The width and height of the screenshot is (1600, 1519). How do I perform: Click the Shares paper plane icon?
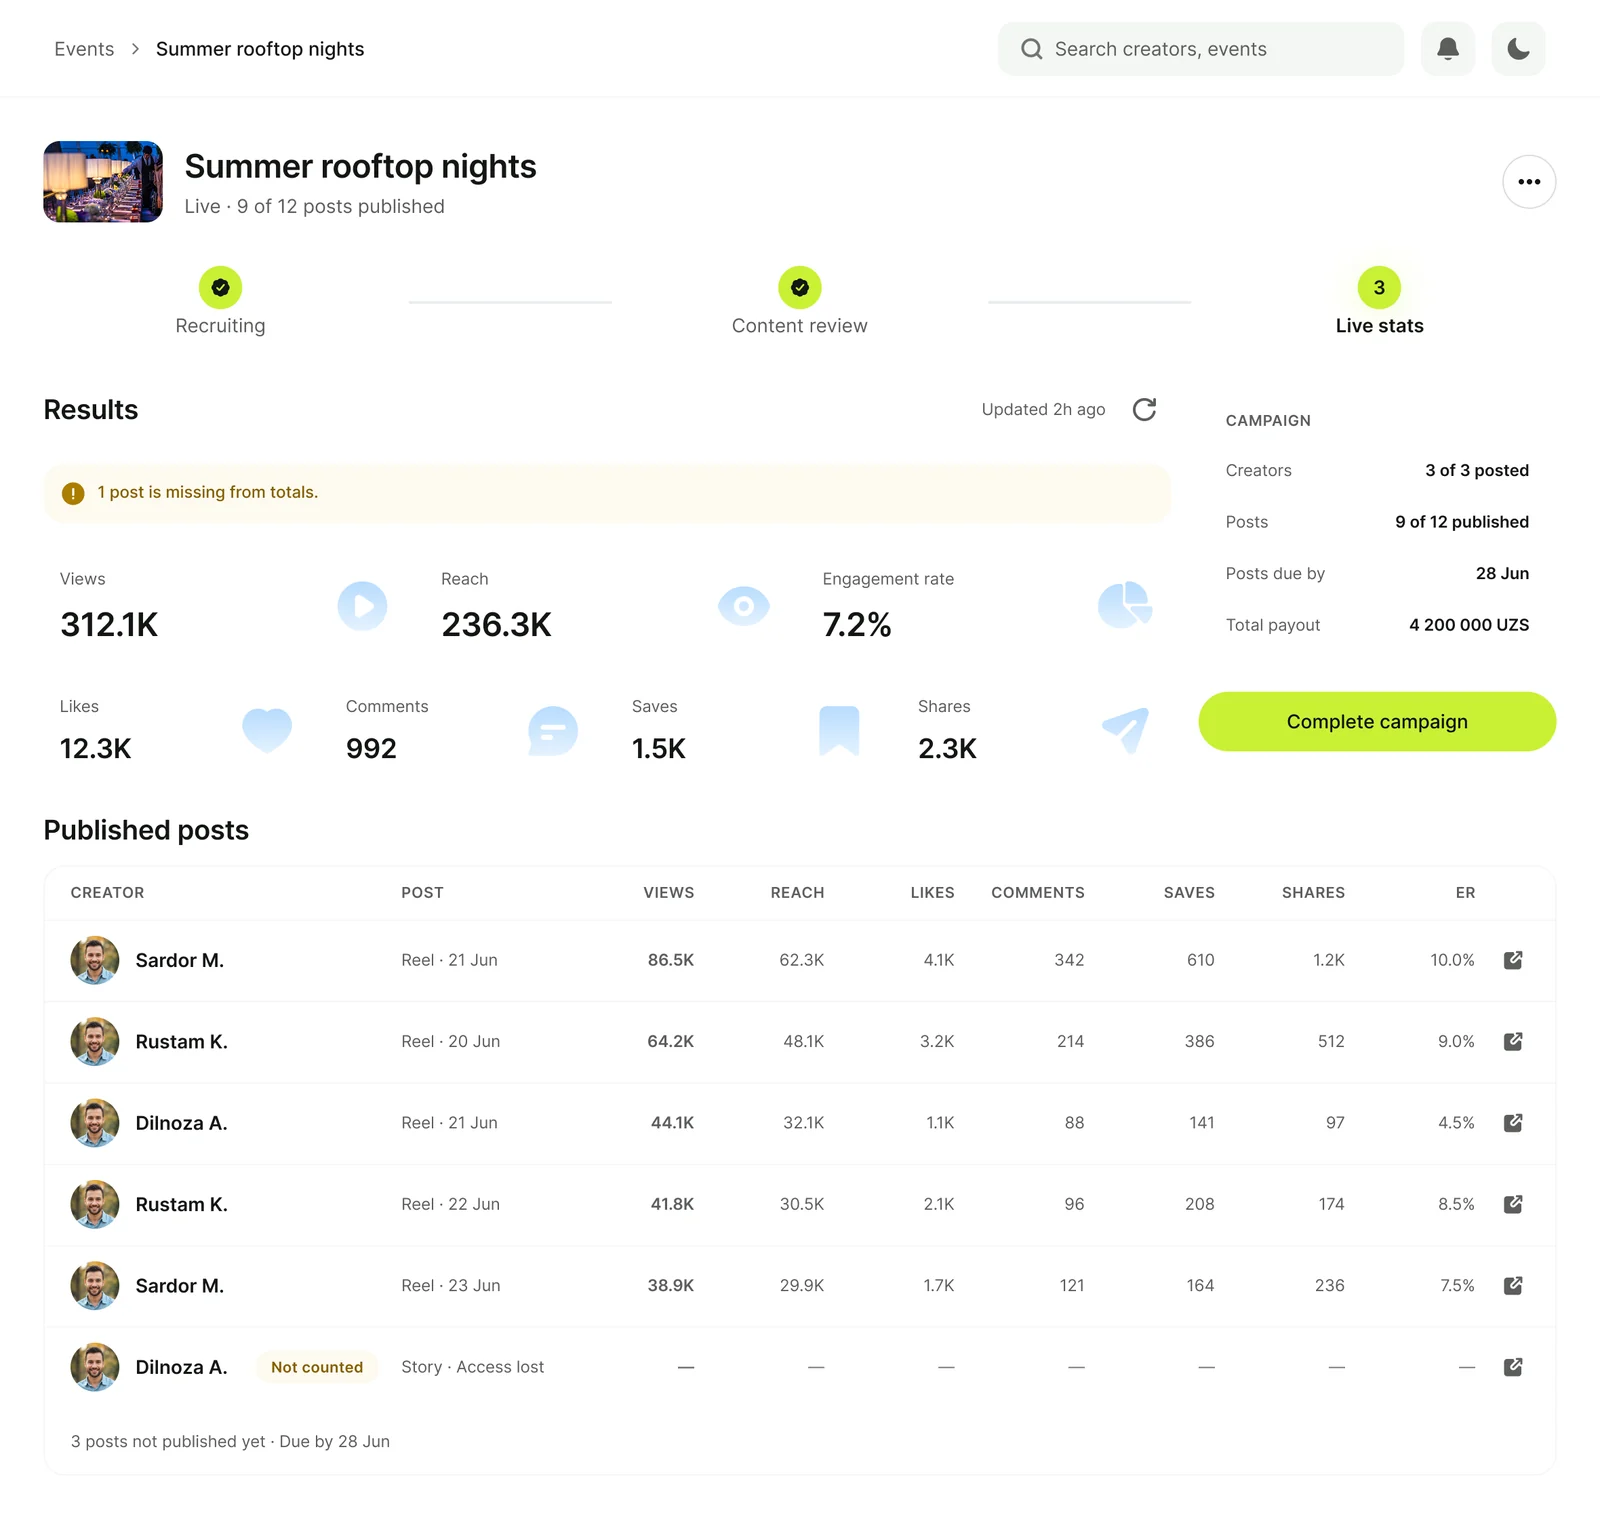pyautogui.click(x=1125, y=731)
